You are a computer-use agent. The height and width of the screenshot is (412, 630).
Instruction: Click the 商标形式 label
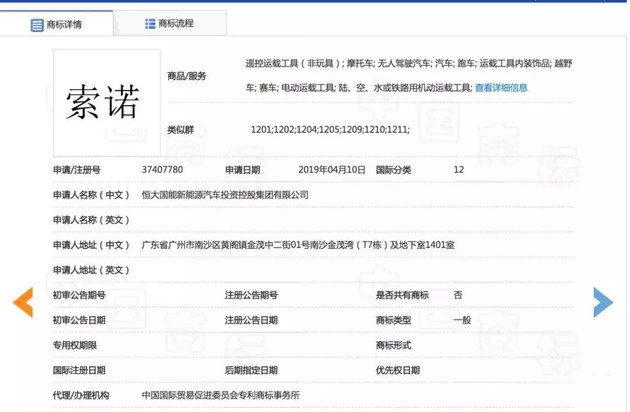[x=393, y=345]
